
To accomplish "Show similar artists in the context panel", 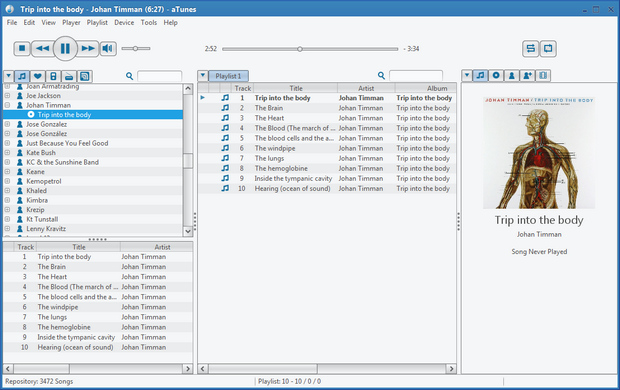I will 527,75.
